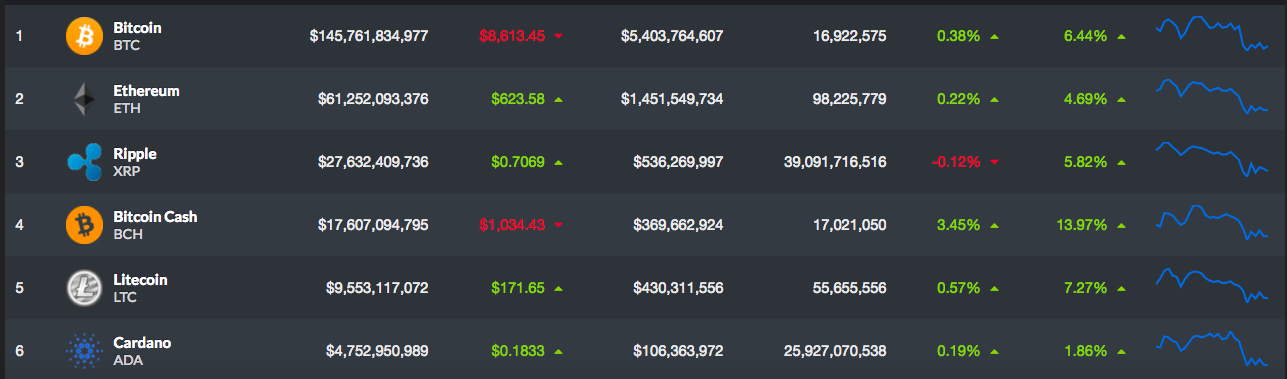Open the Litecoin coin name link
This screenshot has width=1287, height=379.
pos(140,280)
